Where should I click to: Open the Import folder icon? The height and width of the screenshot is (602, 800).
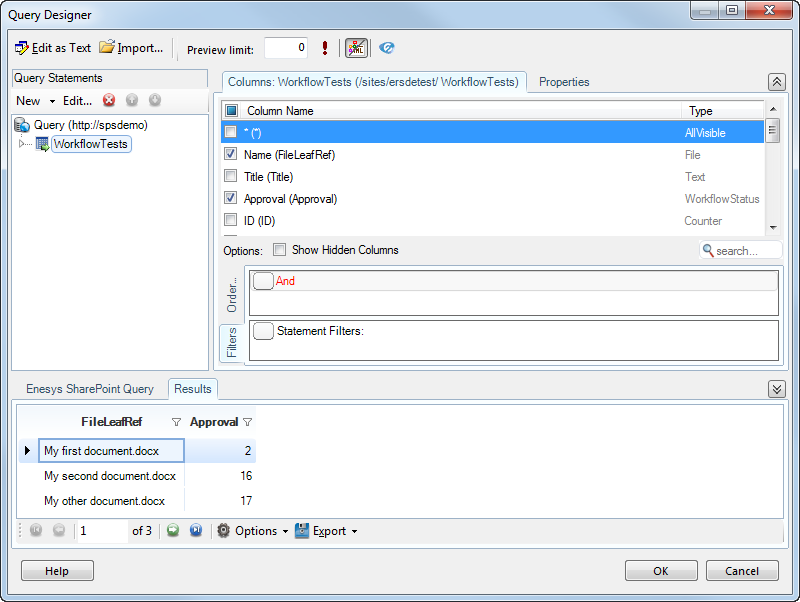(107, 48)
